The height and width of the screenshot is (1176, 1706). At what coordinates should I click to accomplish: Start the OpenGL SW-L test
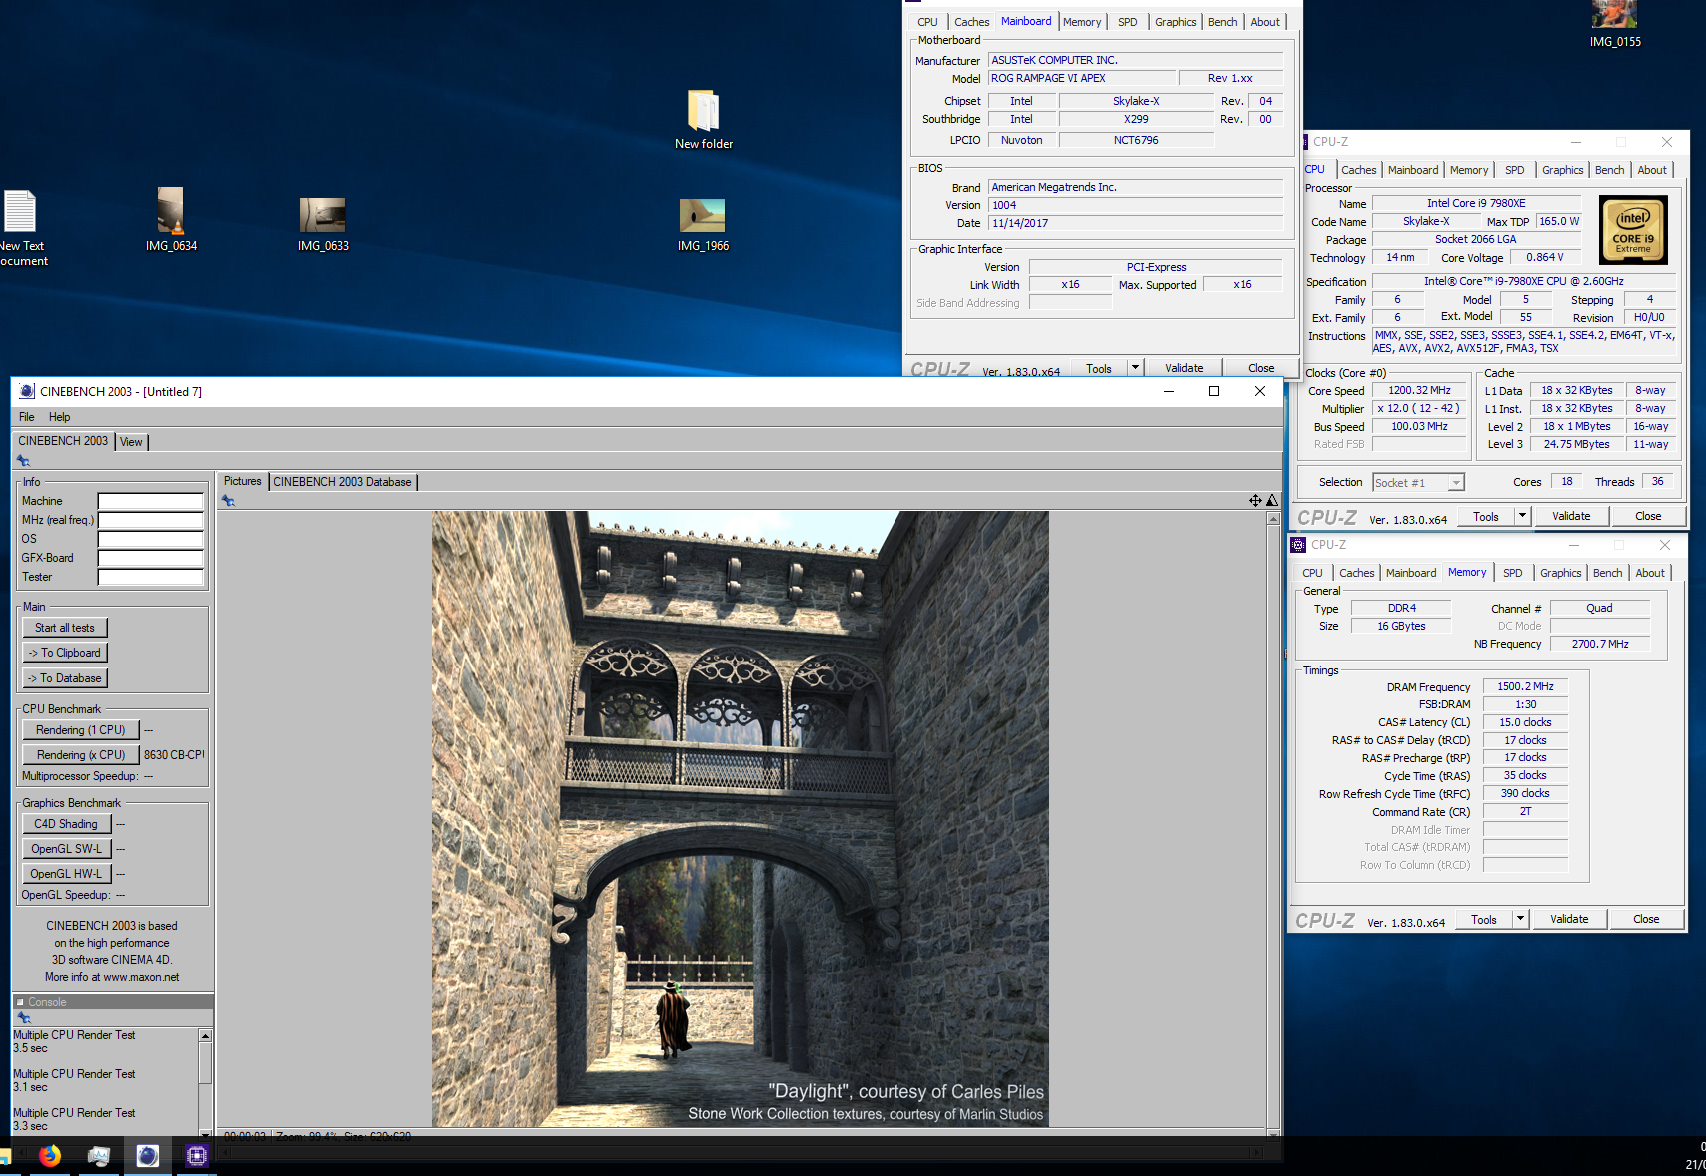click(x=66, y=849)
